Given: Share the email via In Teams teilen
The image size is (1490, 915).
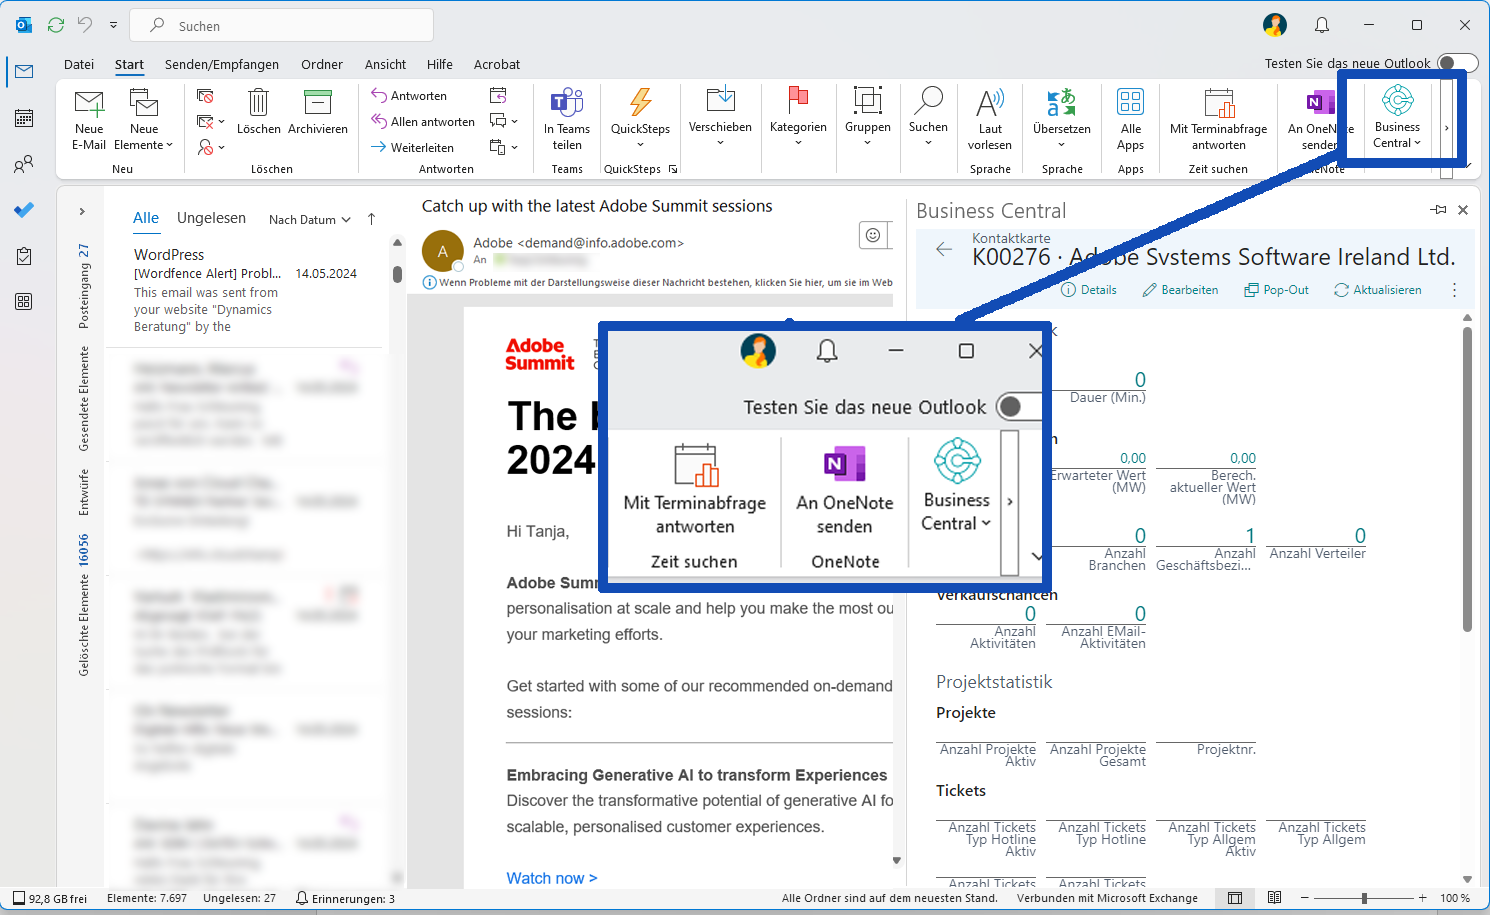Looking at the screenshot, I should 567,120.
